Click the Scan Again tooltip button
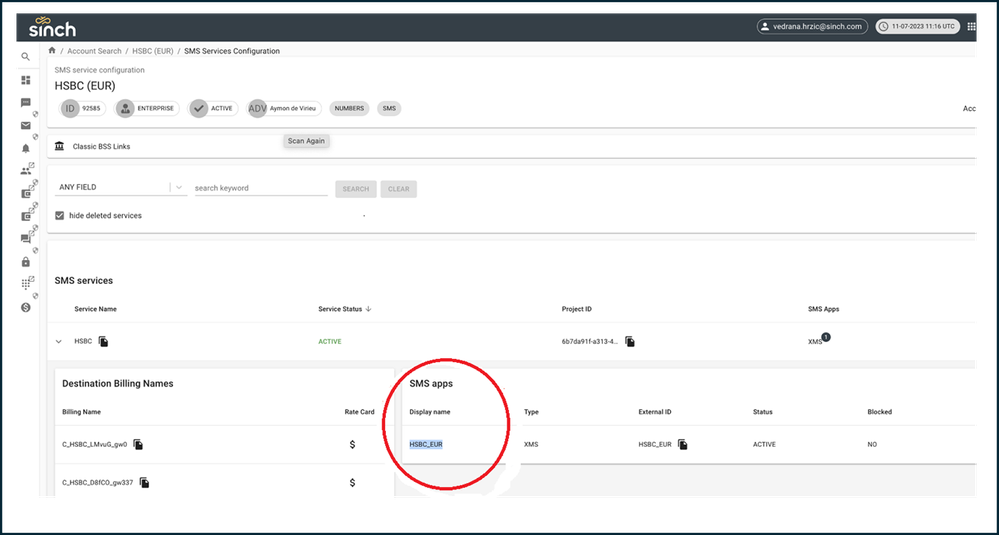 306,141
